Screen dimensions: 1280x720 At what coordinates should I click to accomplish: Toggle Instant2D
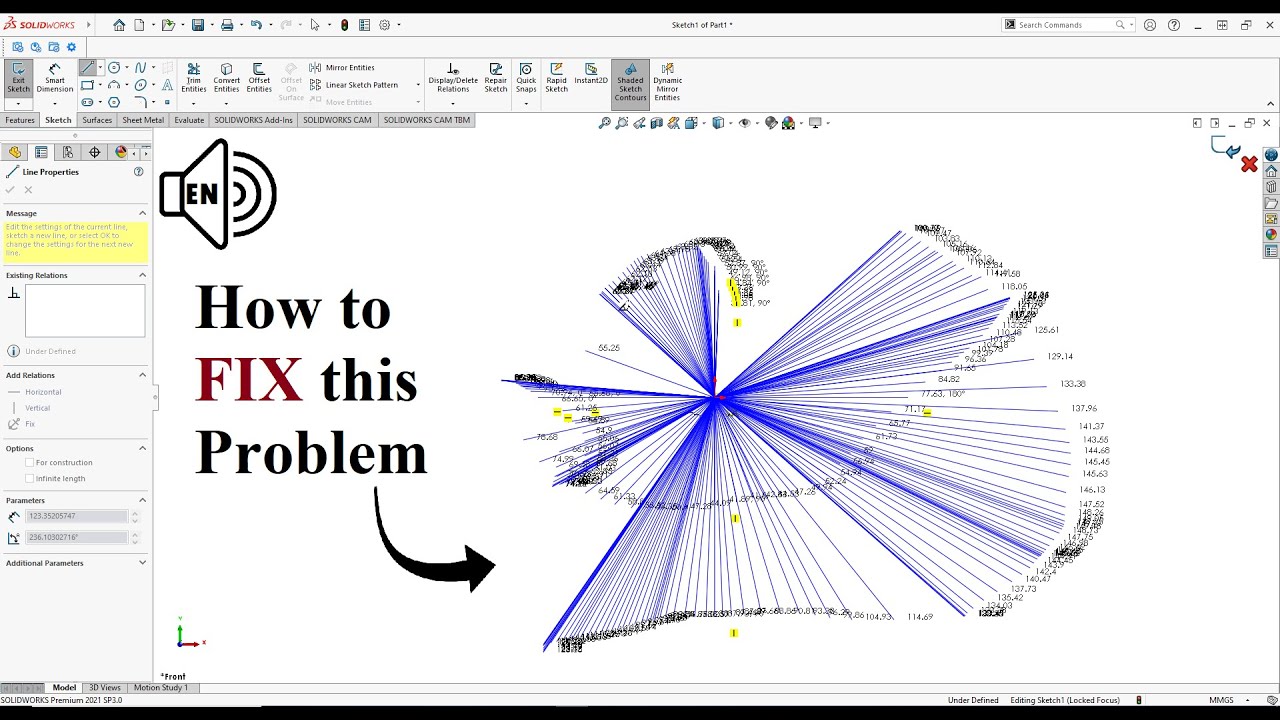coord(591,74)
